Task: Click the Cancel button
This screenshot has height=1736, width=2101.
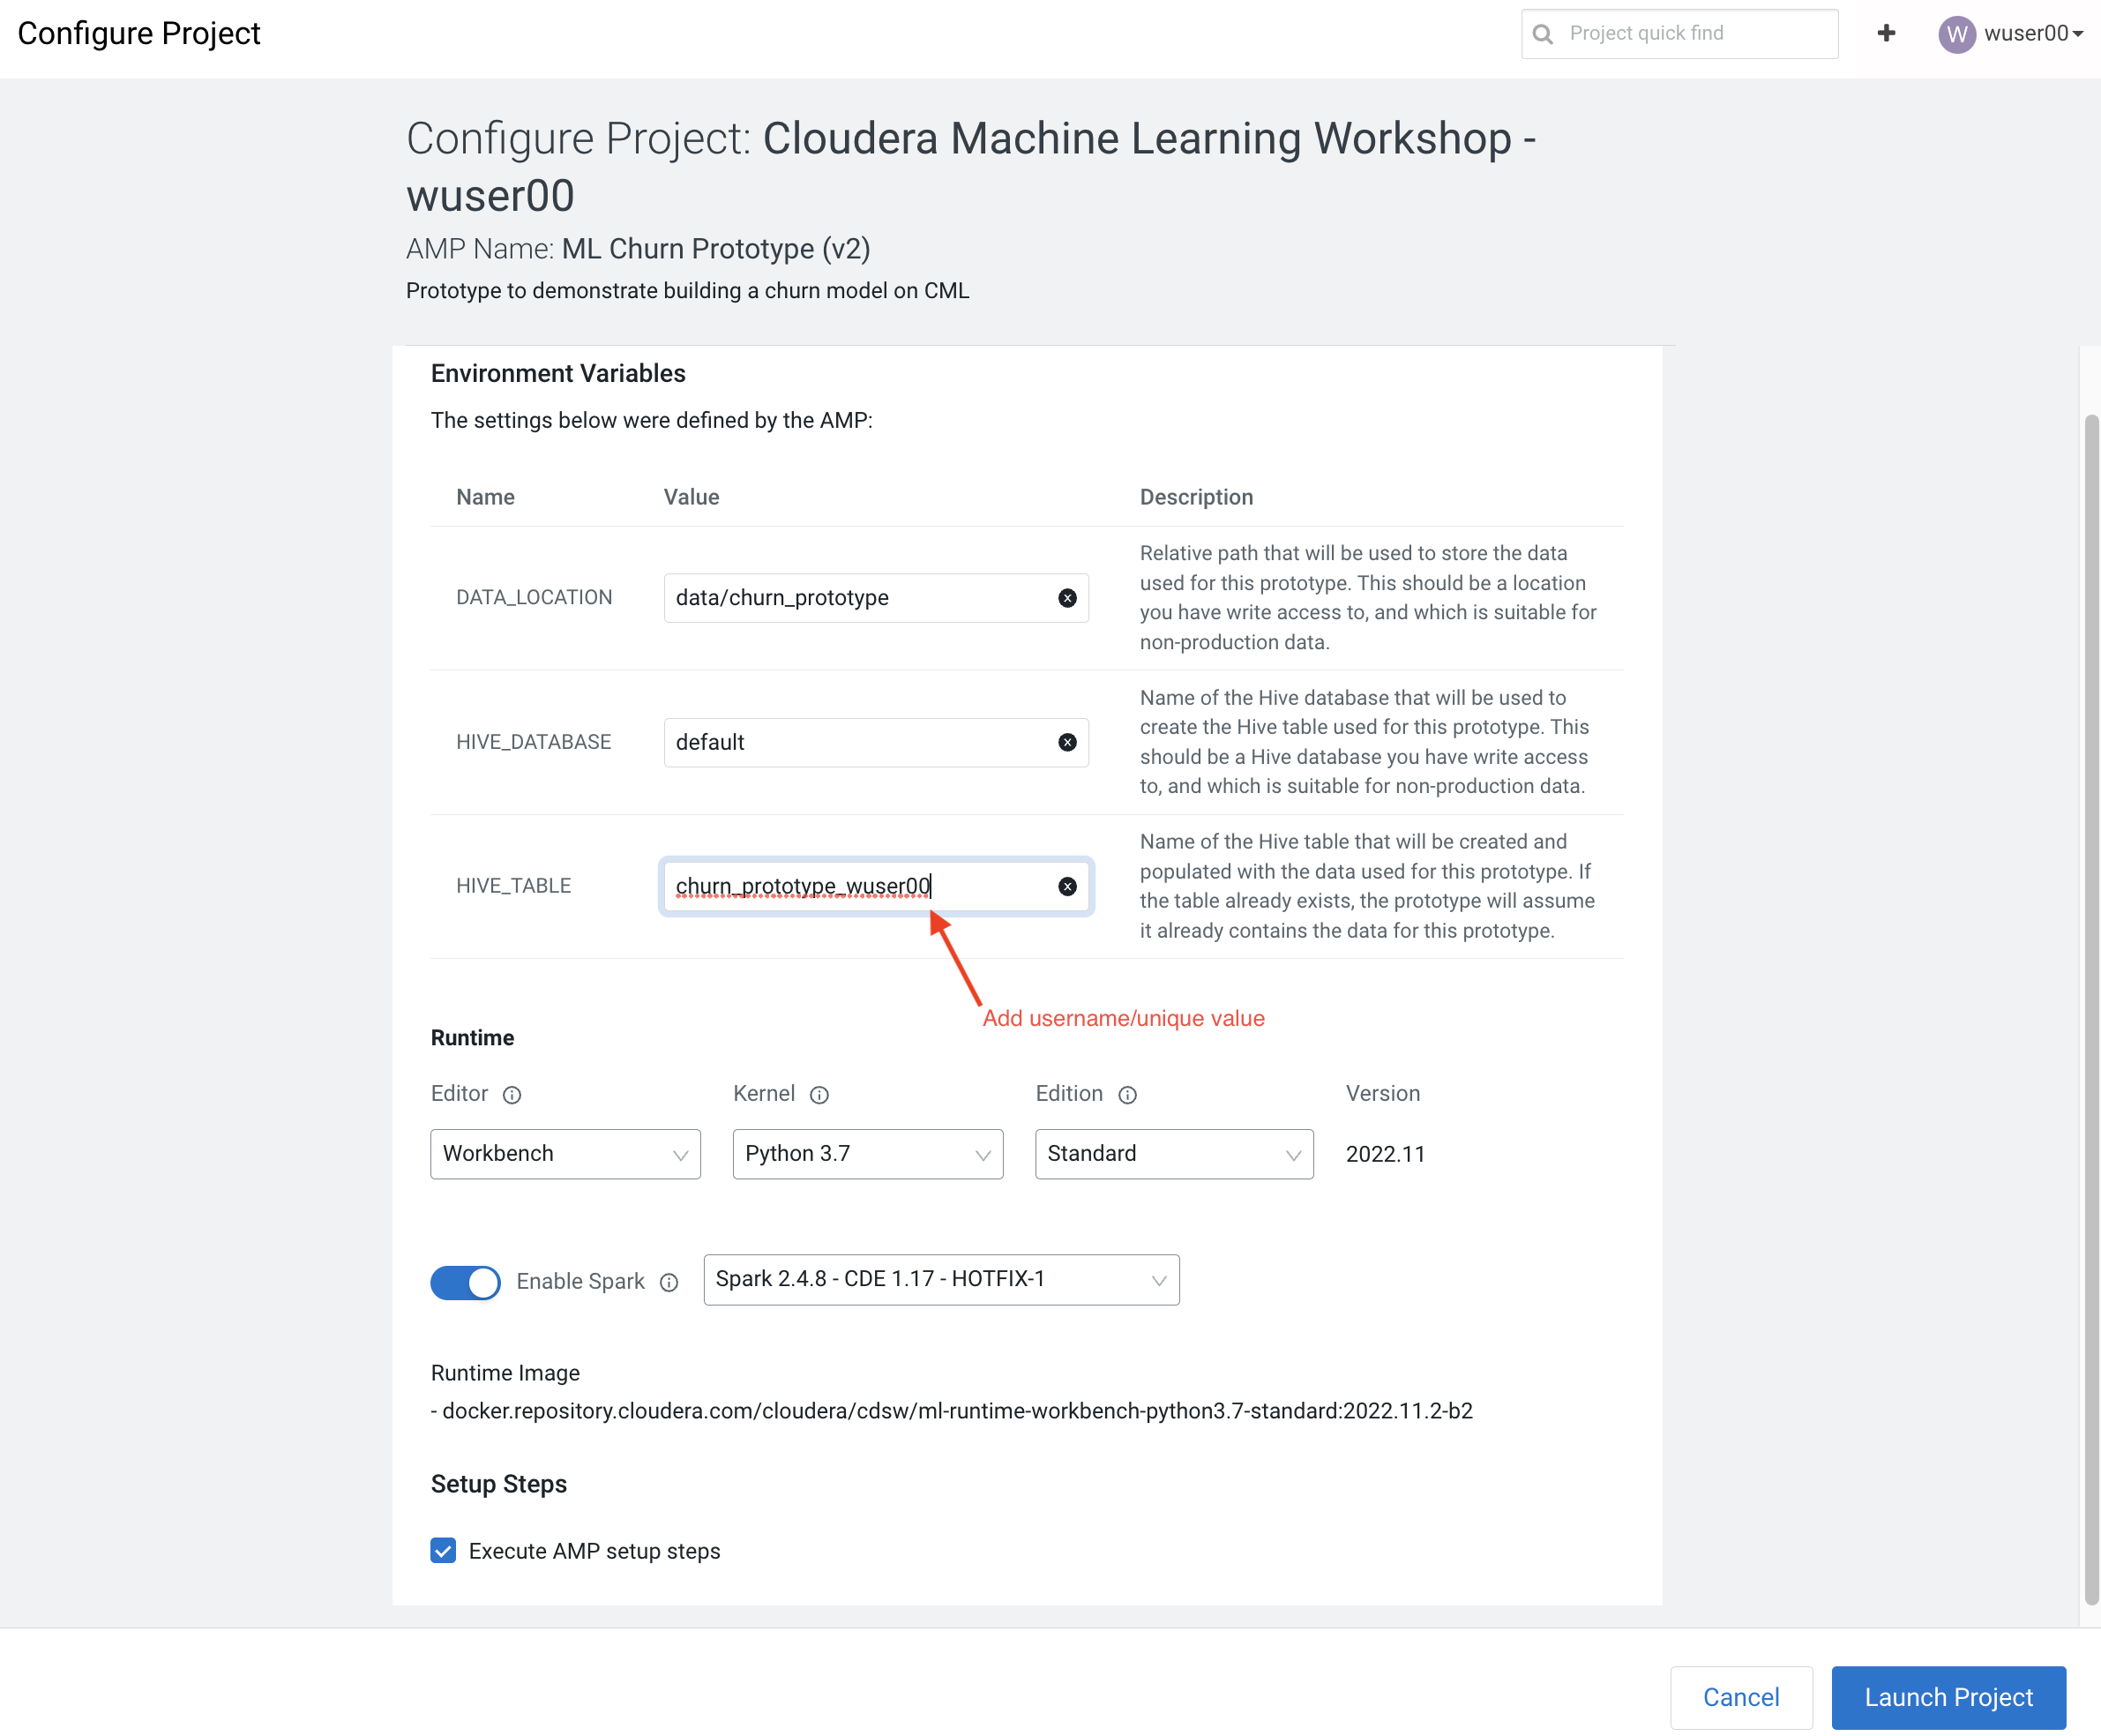Action: [x=1740, y=1697]
